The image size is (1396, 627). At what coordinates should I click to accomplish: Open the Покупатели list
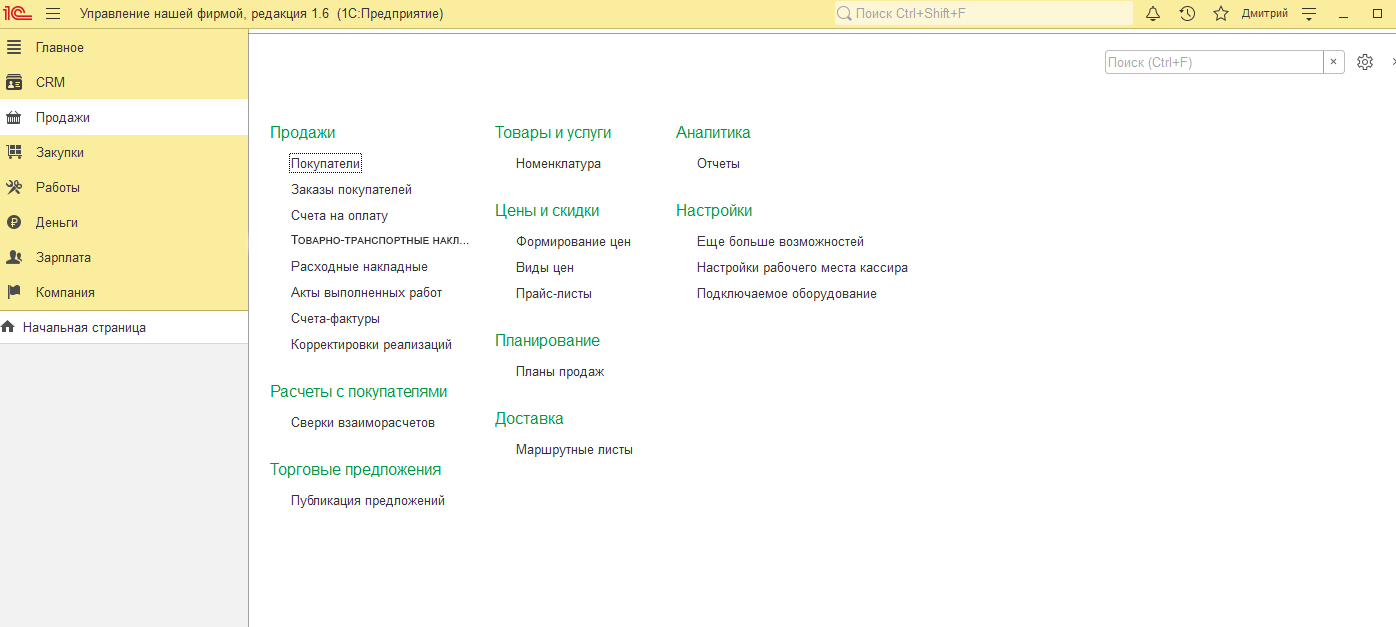[x=325, y=163]
